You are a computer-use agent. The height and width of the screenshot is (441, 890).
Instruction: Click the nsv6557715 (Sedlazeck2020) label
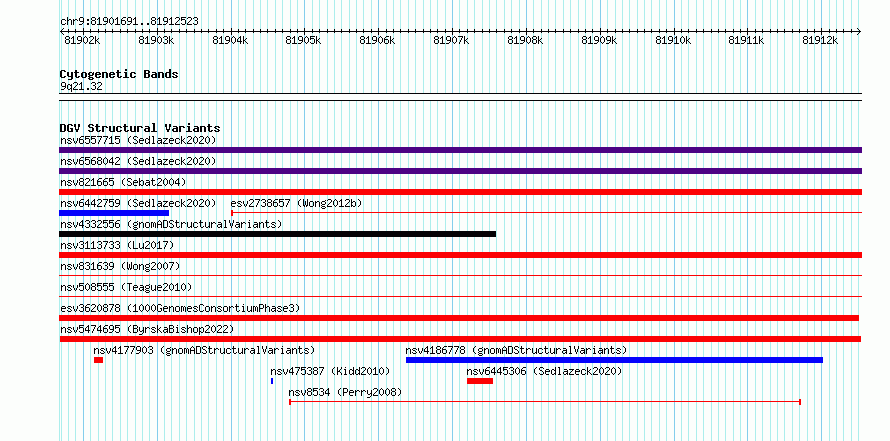pos(138,140)
